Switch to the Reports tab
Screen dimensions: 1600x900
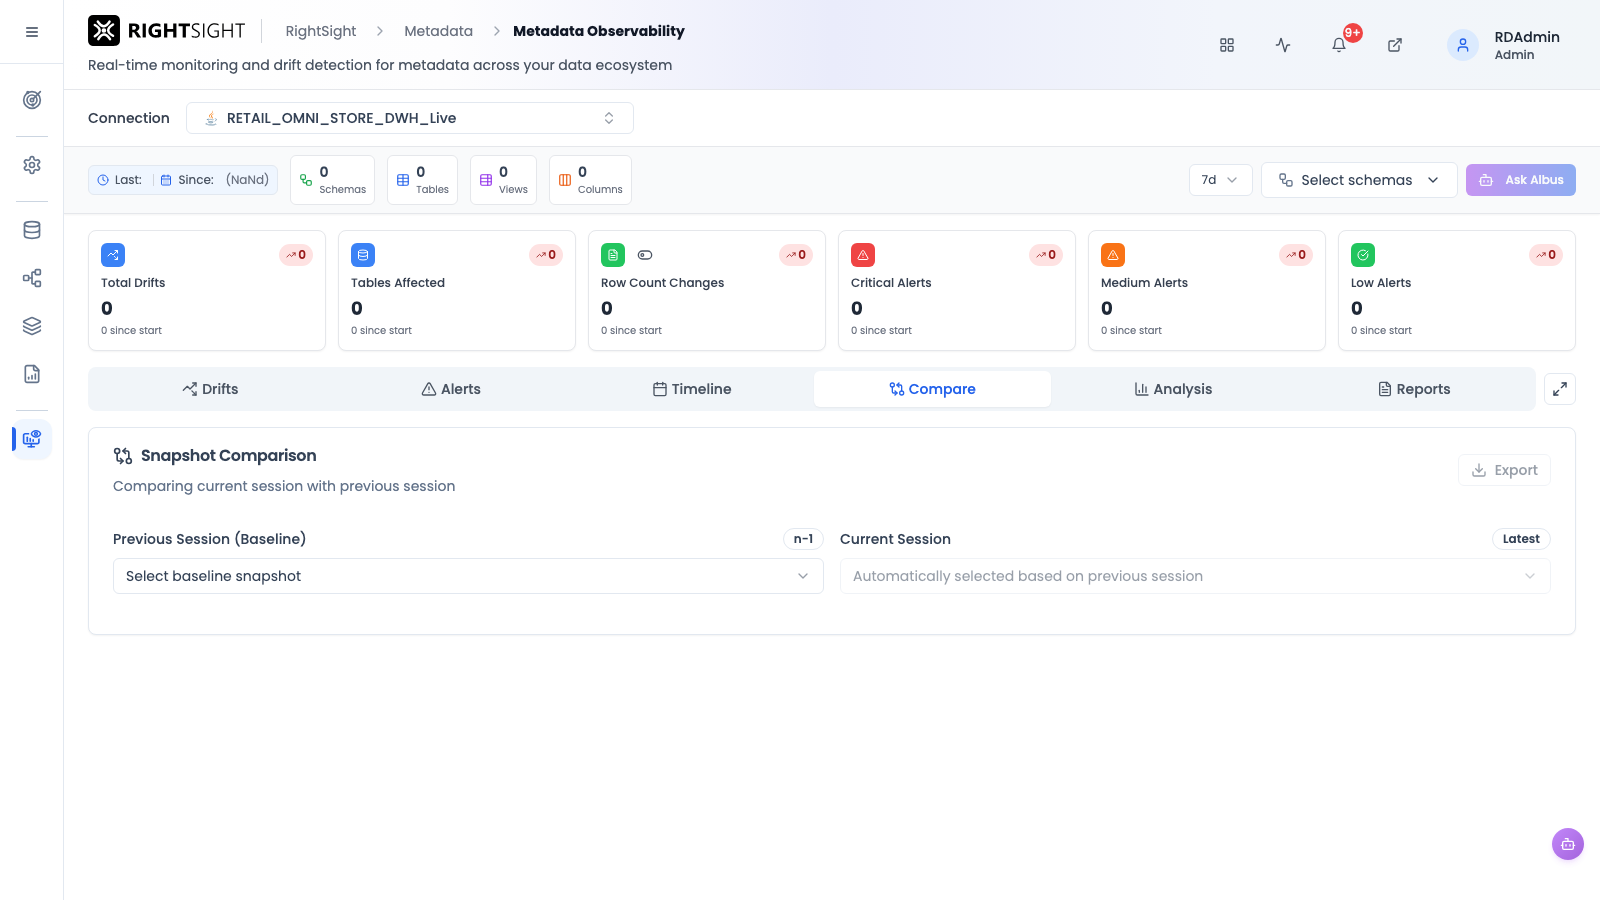coord(1414,389)
